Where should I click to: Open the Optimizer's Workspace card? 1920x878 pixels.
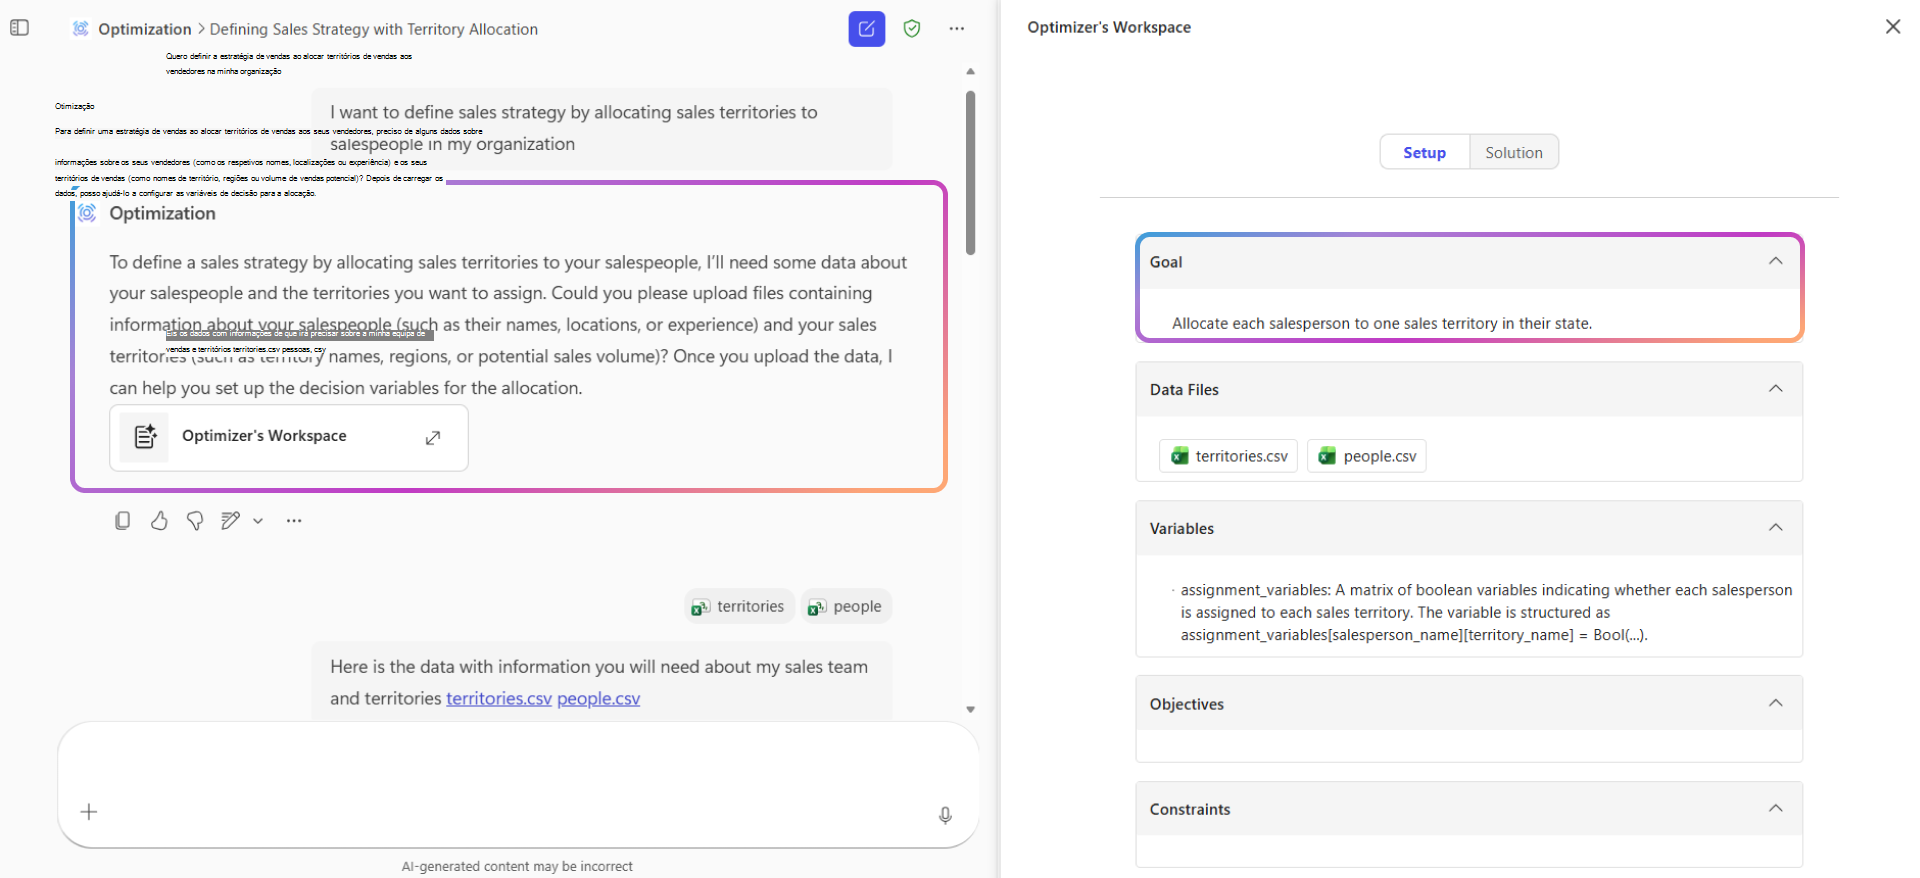pyautogui.click(x=289, y=437)
